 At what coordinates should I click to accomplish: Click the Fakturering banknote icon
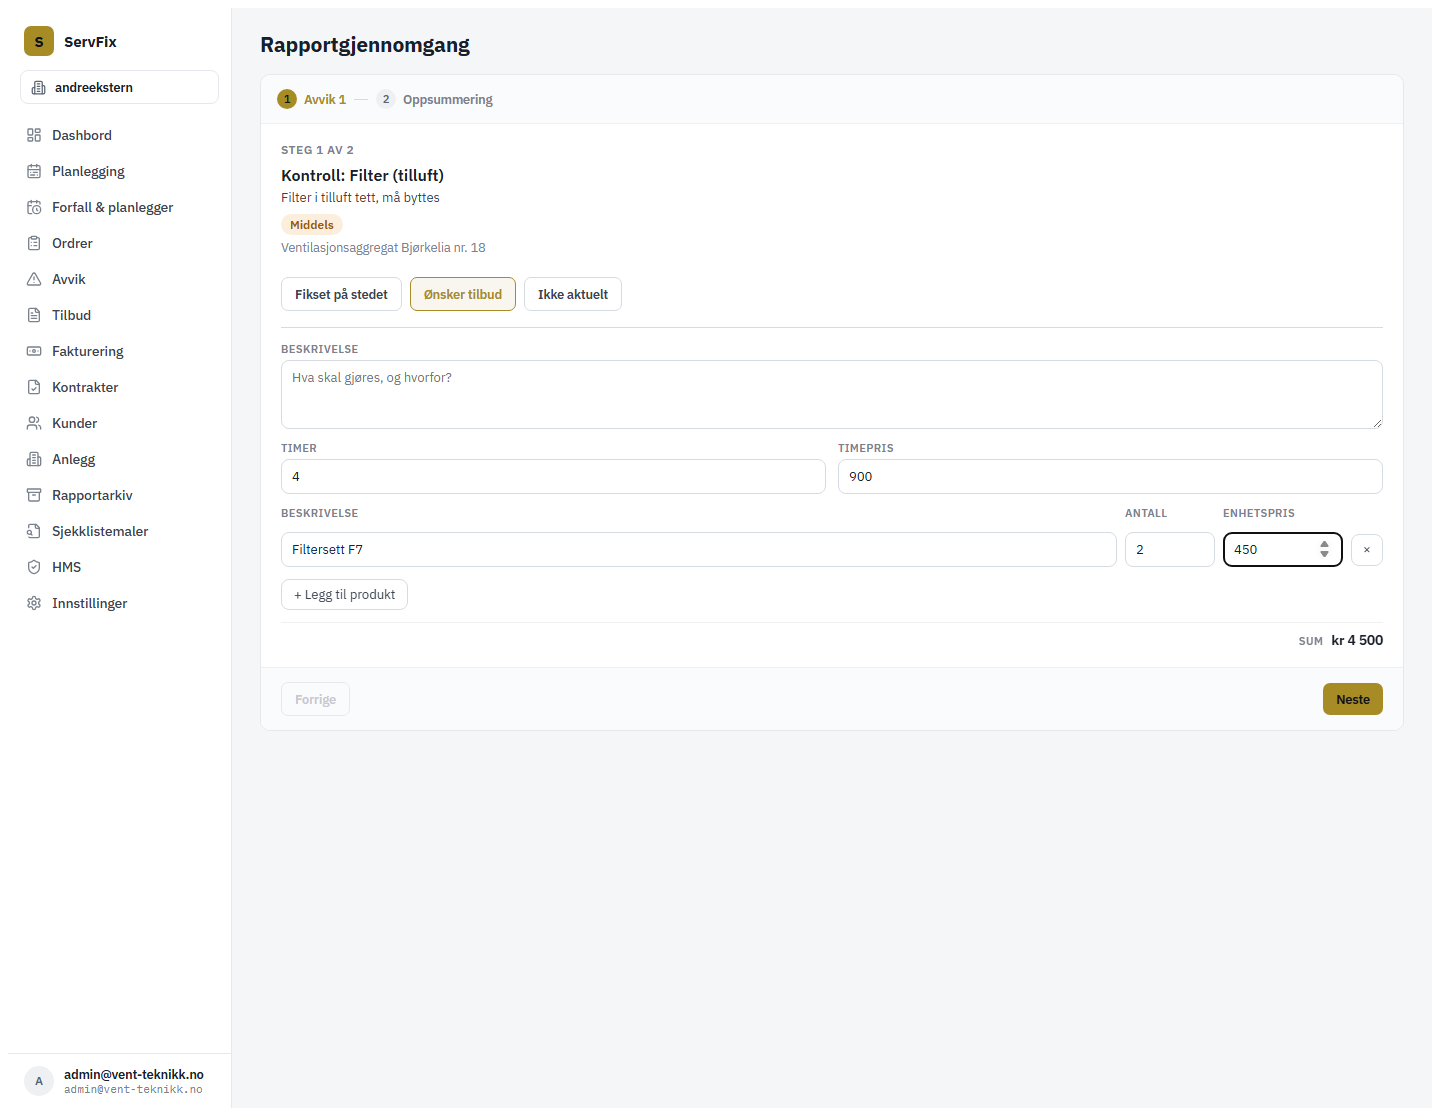(x=34, y=351)
